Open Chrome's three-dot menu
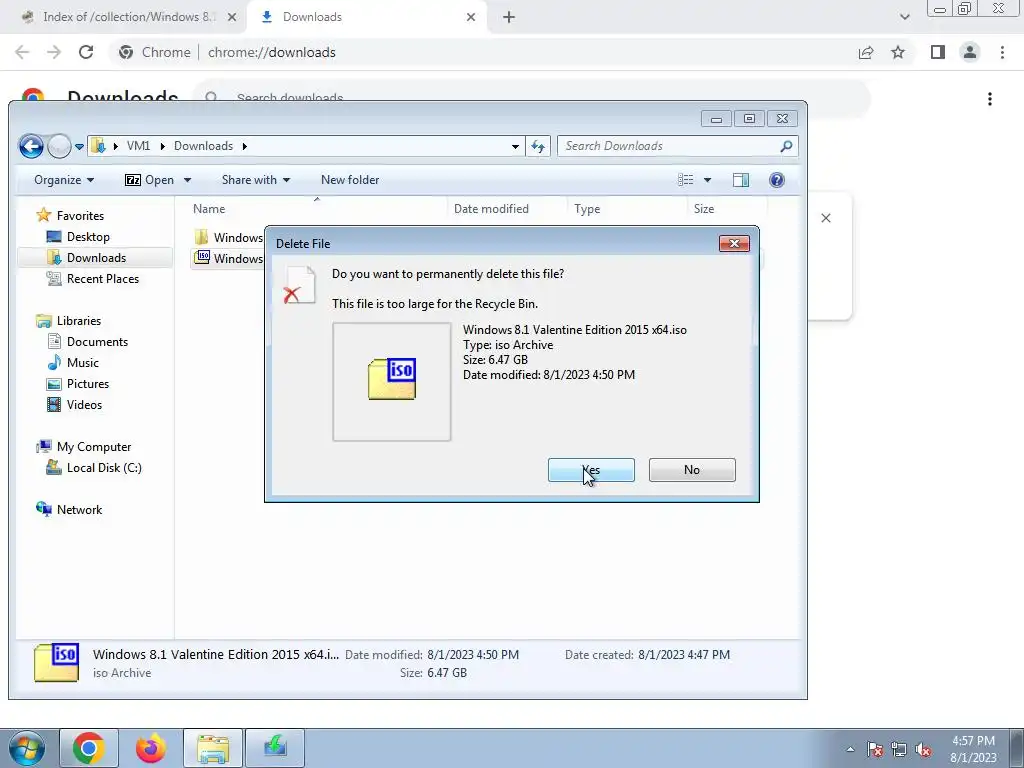 (x=1002, y=52)
